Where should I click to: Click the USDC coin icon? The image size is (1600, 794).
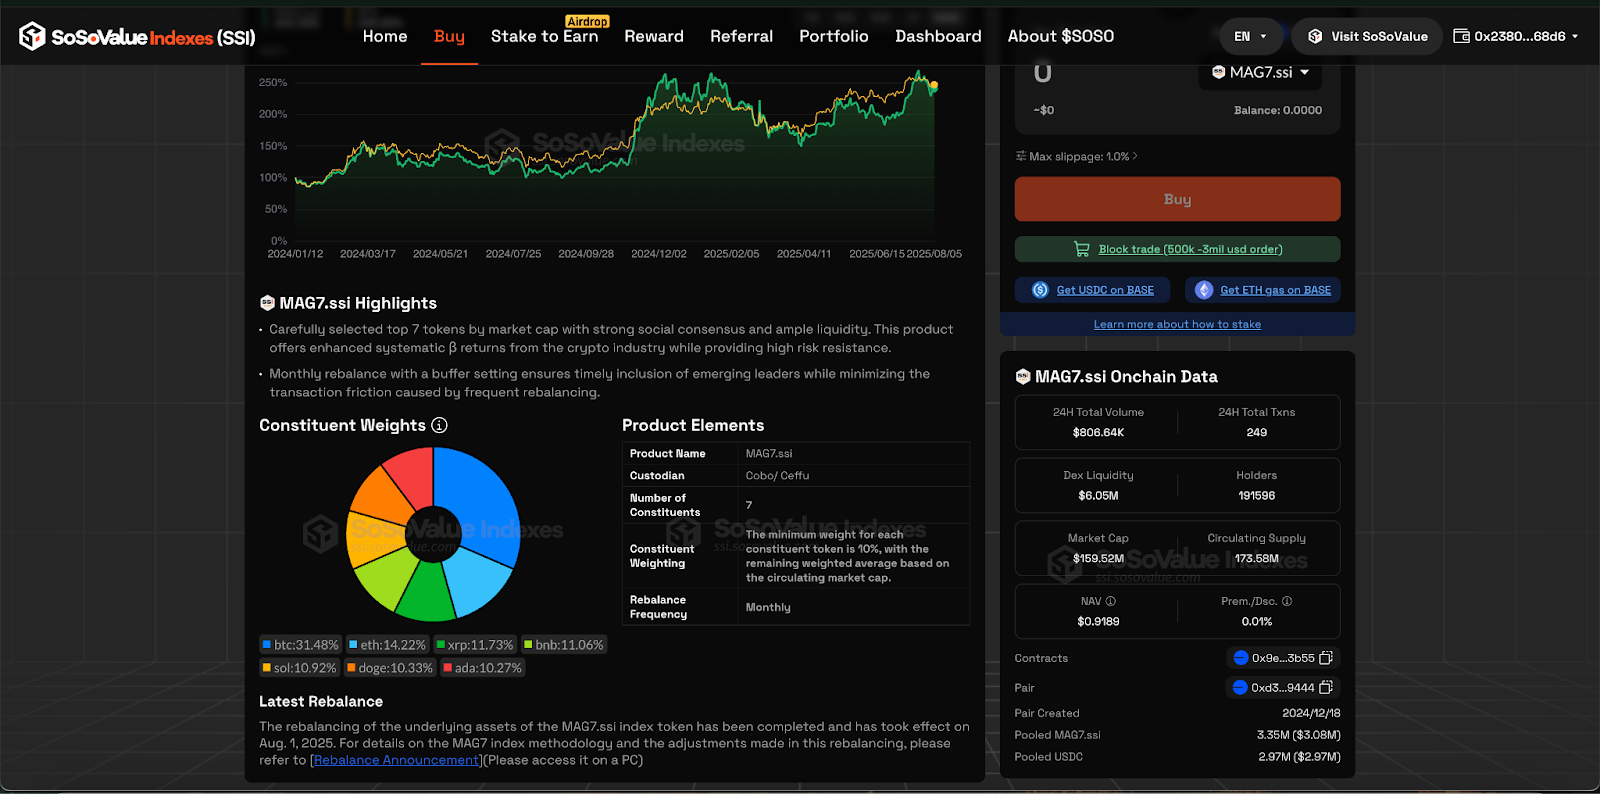coord(1040,290)
